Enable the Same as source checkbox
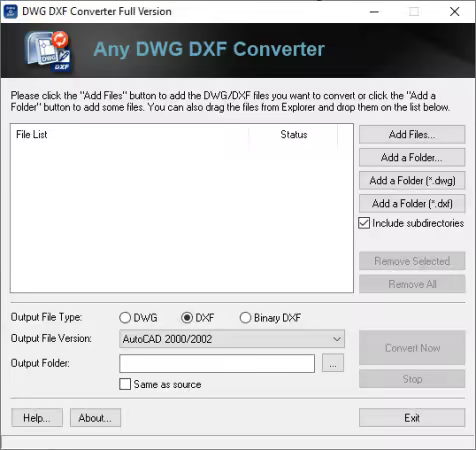The image size is (476, 450). (x=125, y=384)
